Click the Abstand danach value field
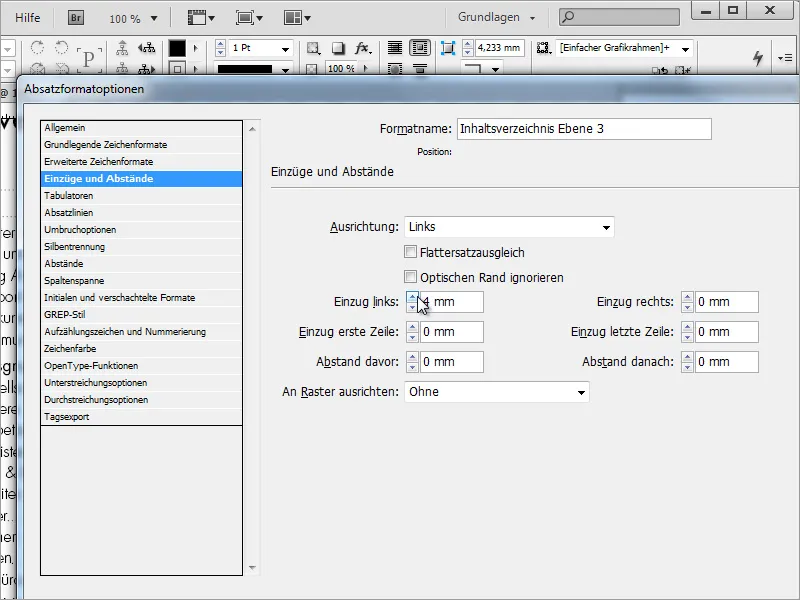The image size is (800, 600). (727, 362)
